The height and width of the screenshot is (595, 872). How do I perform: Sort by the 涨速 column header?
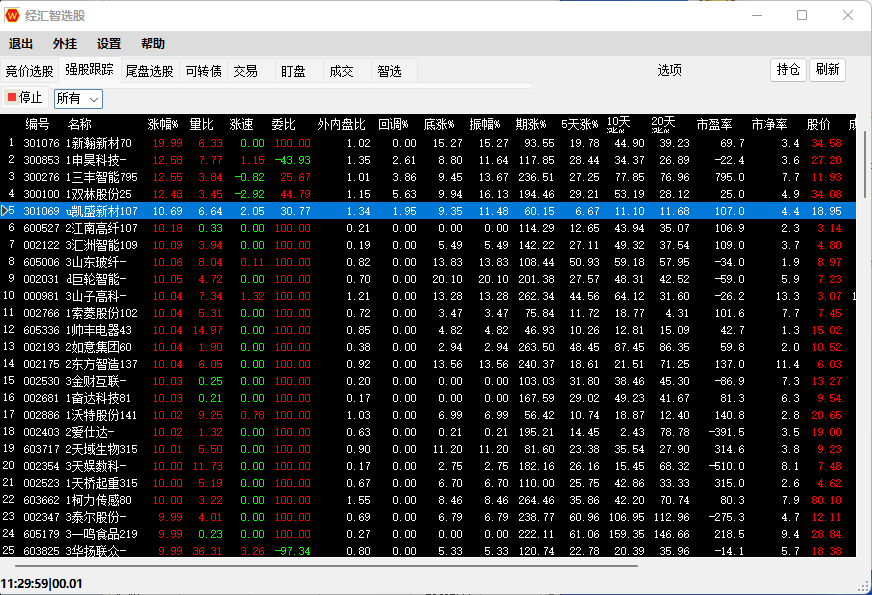tap(241, 124)
